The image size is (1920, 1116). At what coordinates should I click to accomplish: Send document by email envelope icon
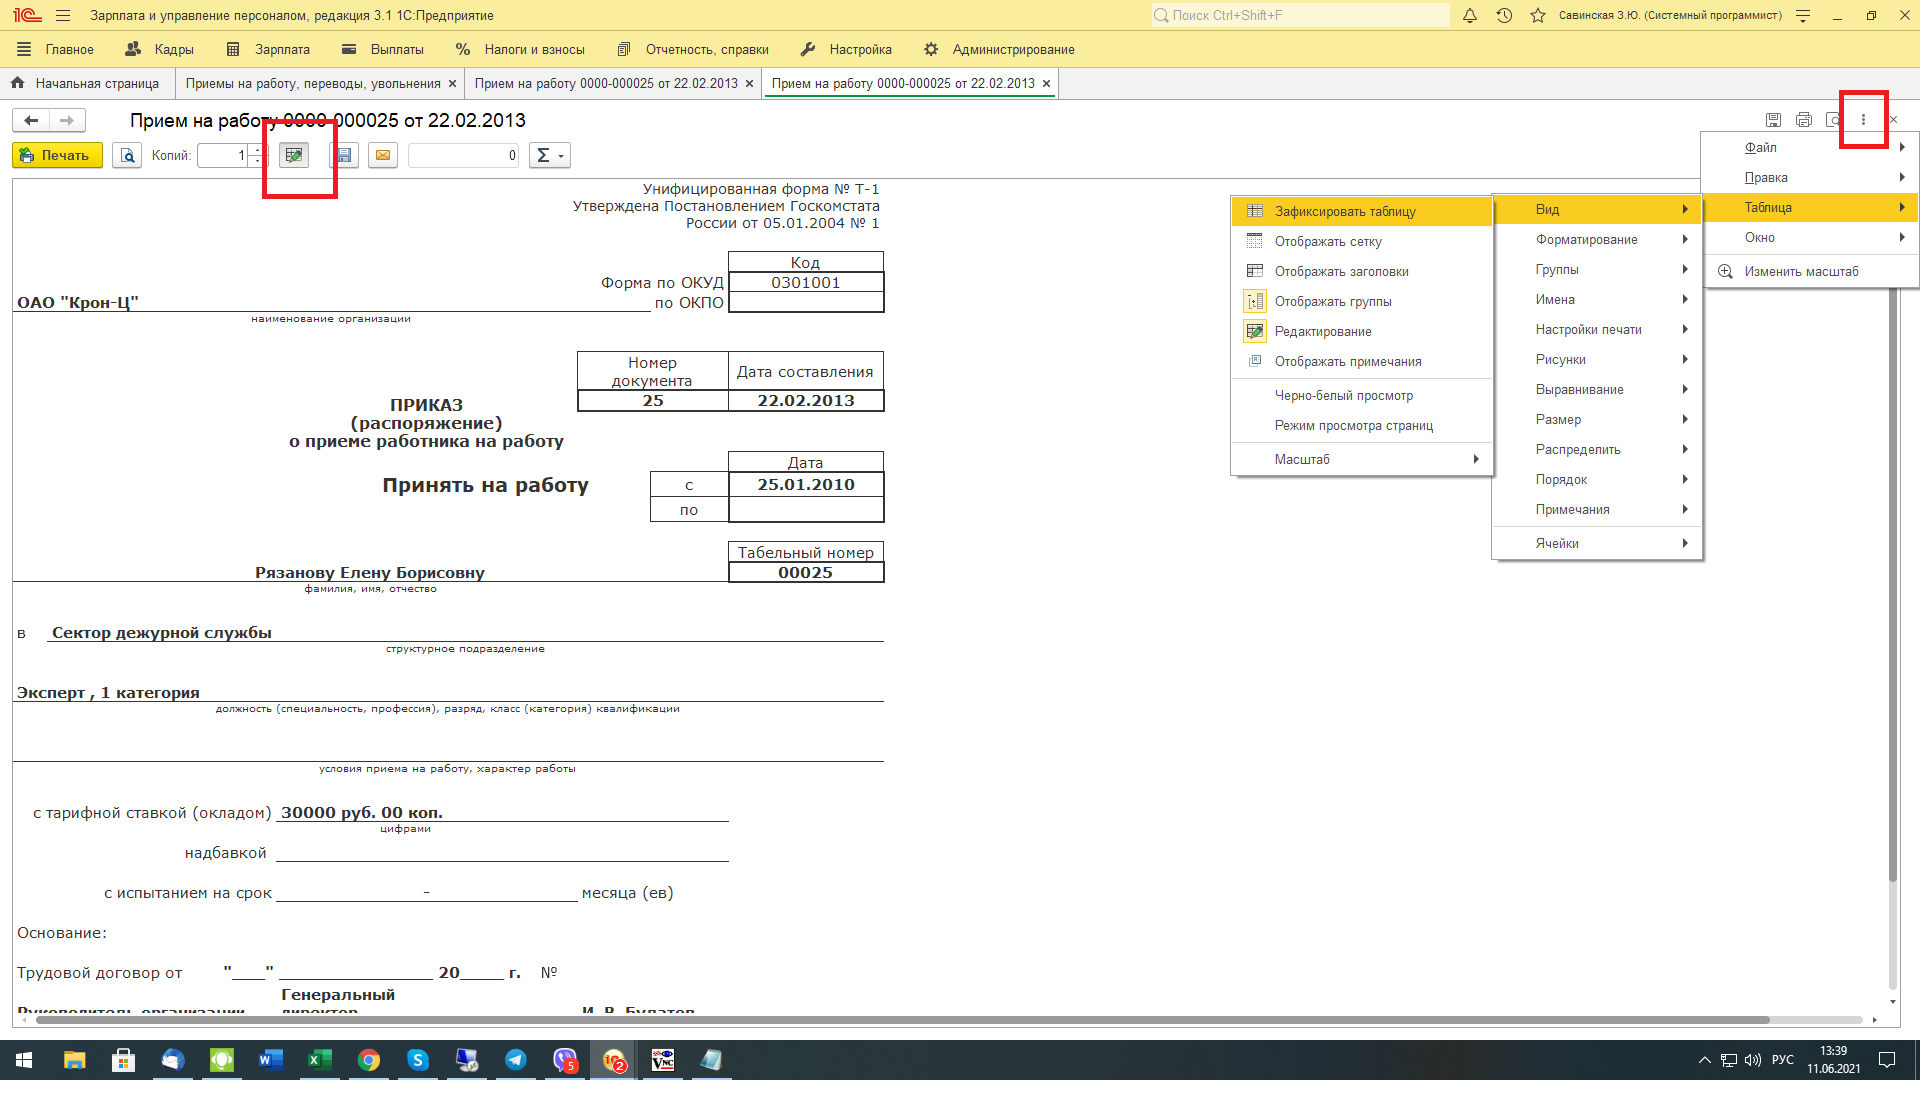click(x=383, y=155)
